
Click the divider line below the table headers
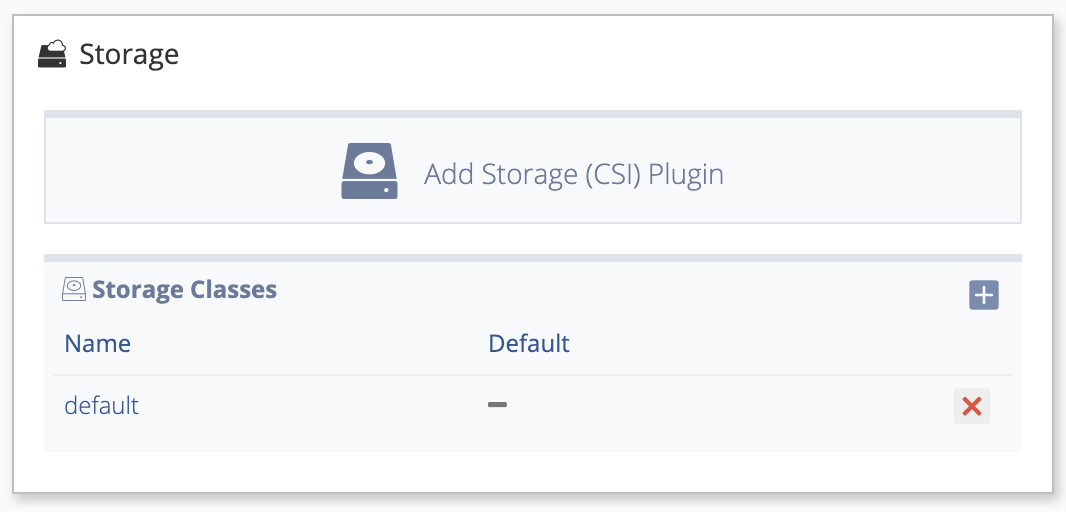click(533, 375)
